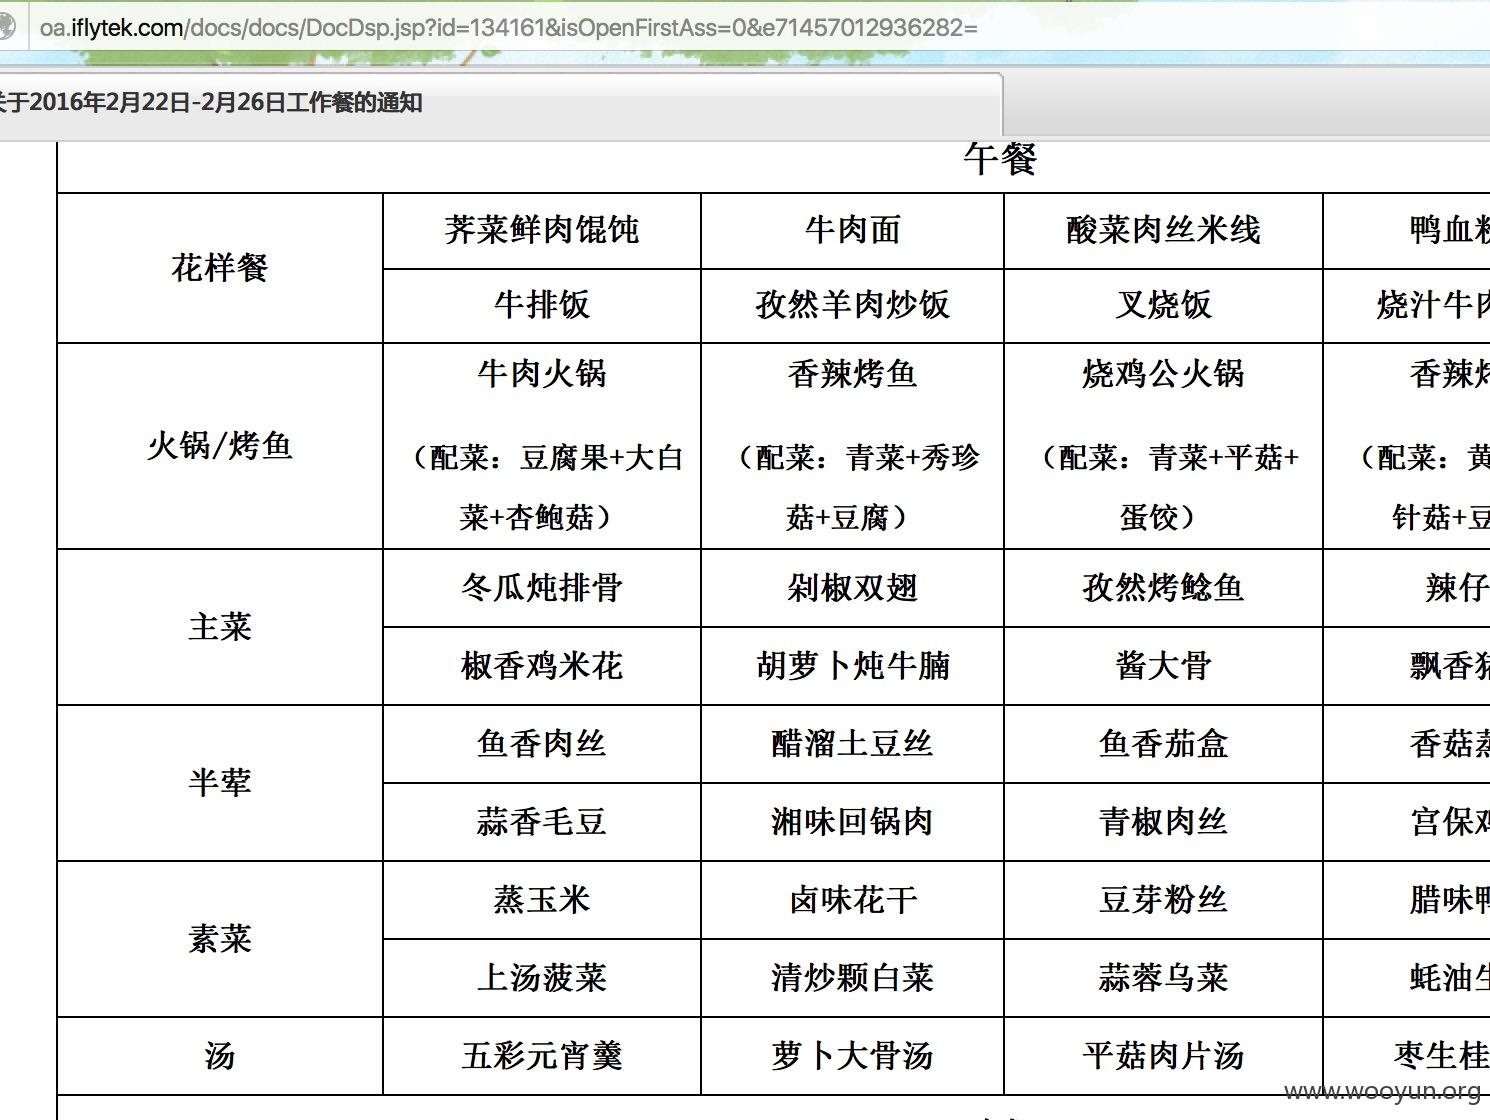Click the 椒香鸡米花 cell
Image resolution: width=1490 pixels, height=1120 pixels.
tap(542, 667)
